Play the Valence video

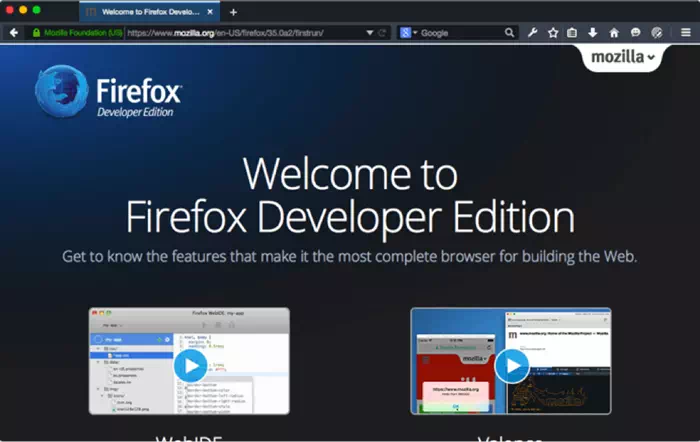pos(511,365)
